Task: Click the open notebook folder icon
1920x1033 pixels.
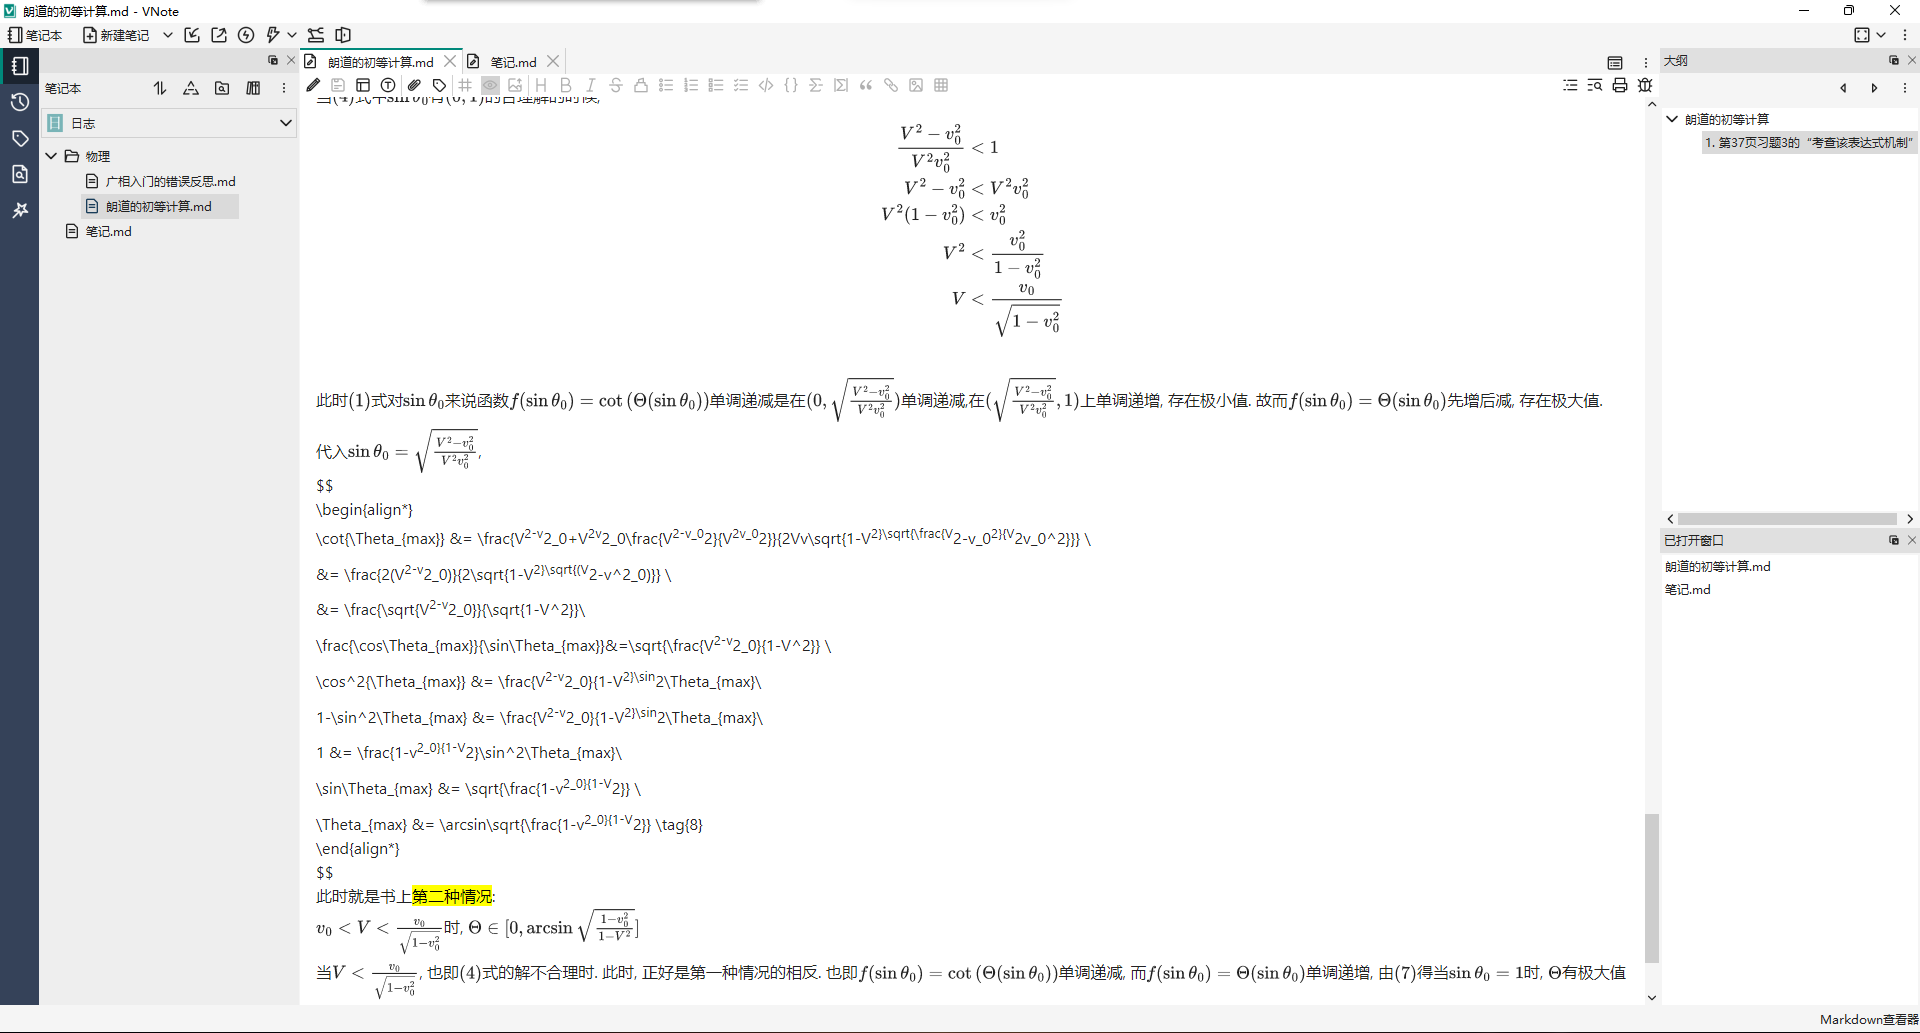Action: pos(222,88)
